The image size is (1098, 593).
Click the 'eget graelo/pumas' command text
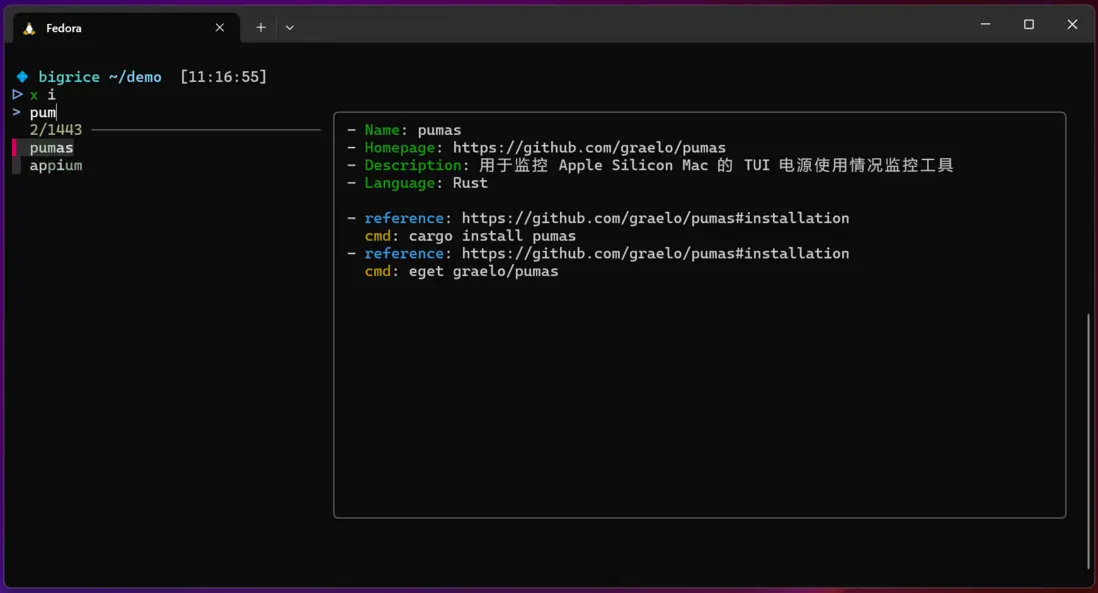coord(483,272)
